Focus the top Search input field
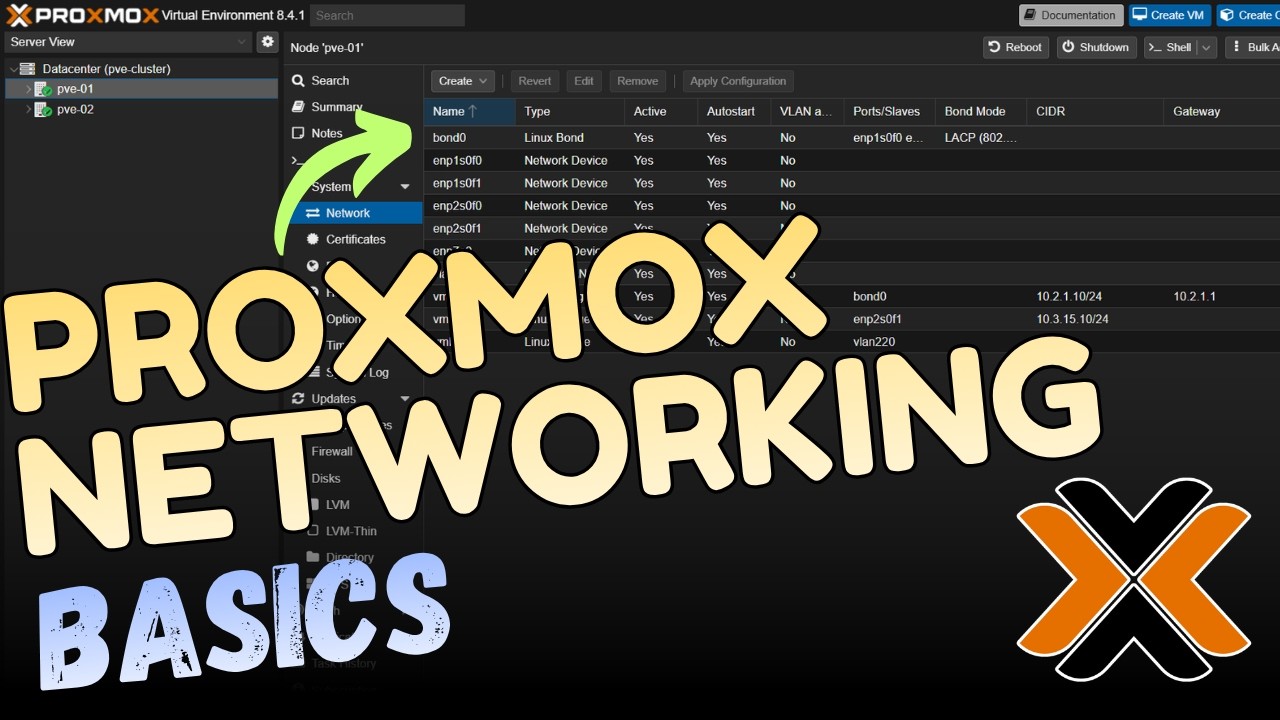 pyautogui.click(x=387, y=15)
